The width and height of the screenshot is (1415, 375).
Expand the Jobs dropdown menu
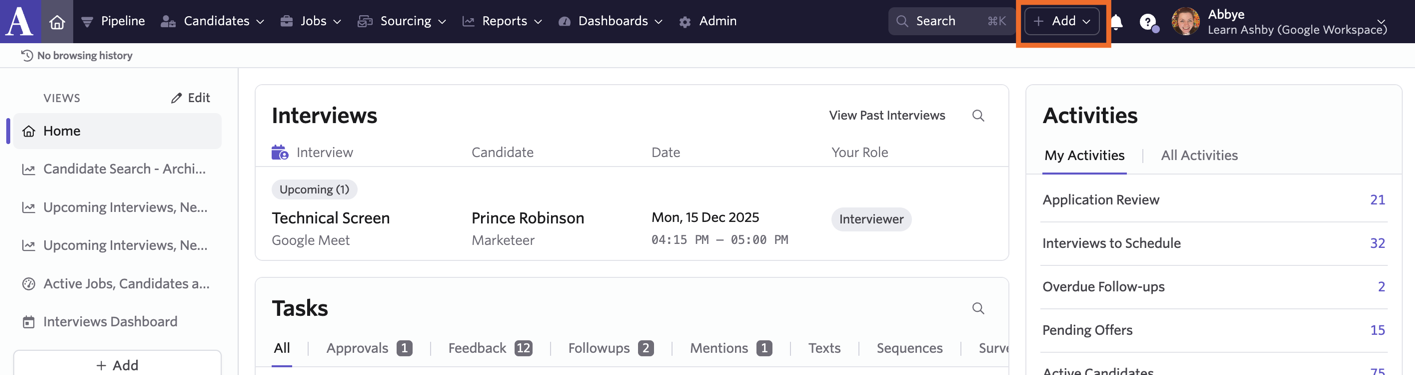click(310, 21)
